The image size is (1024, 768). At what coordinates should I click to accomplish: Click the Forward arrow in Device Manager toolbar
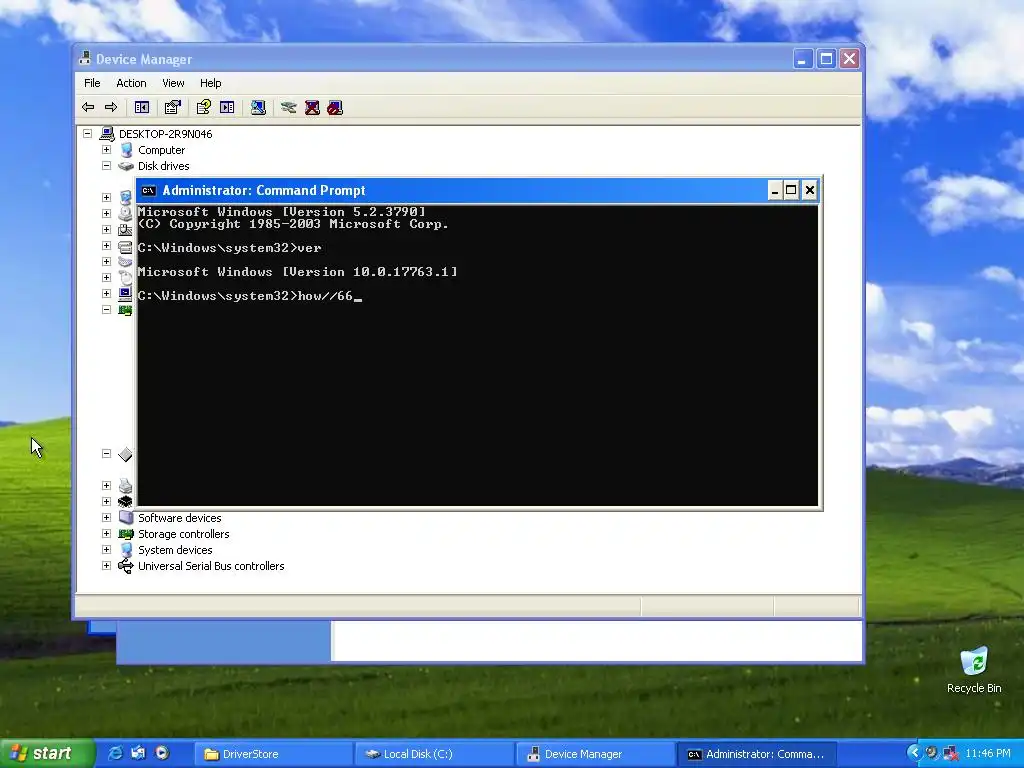click(x=111, y=108)
